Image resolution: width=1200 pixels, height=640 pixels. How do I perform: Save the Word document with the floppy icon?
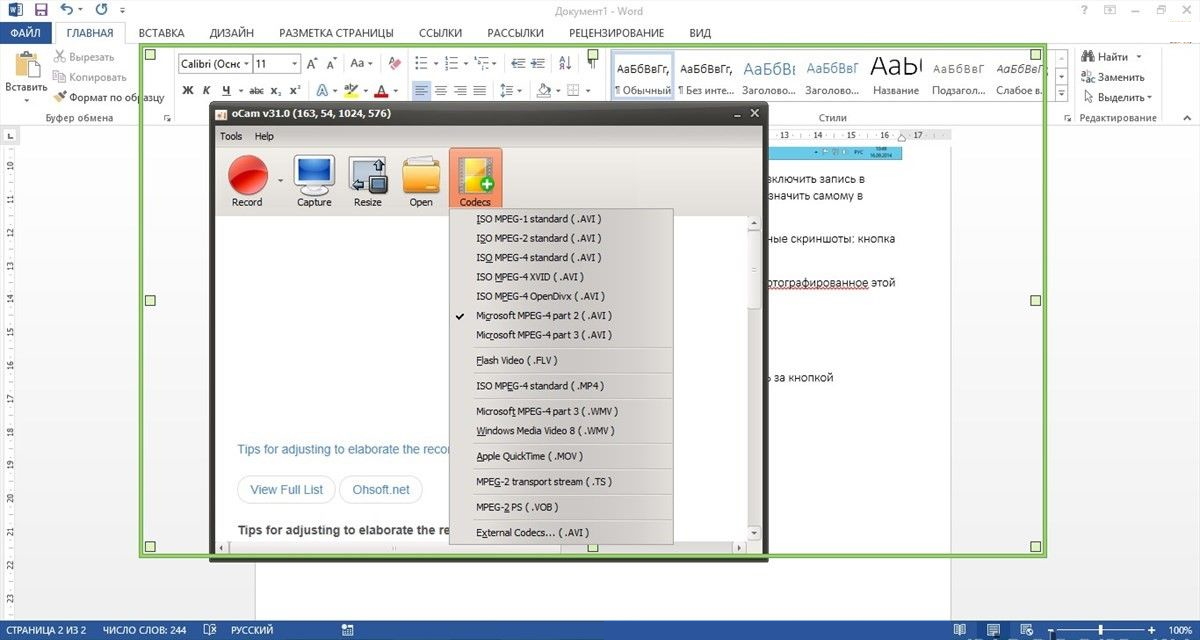point(41,9)
